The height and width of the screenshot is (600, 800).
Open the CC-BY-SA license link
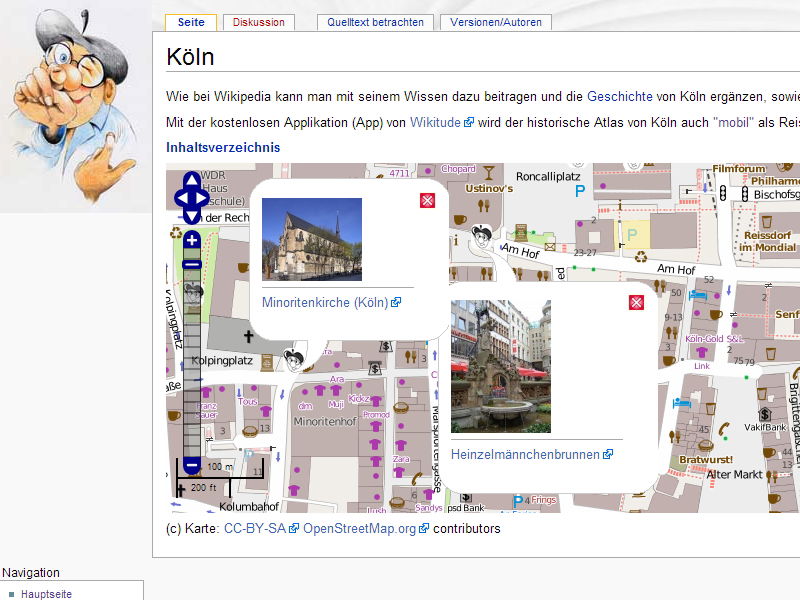pyautogui.click(x=261, y=529)
